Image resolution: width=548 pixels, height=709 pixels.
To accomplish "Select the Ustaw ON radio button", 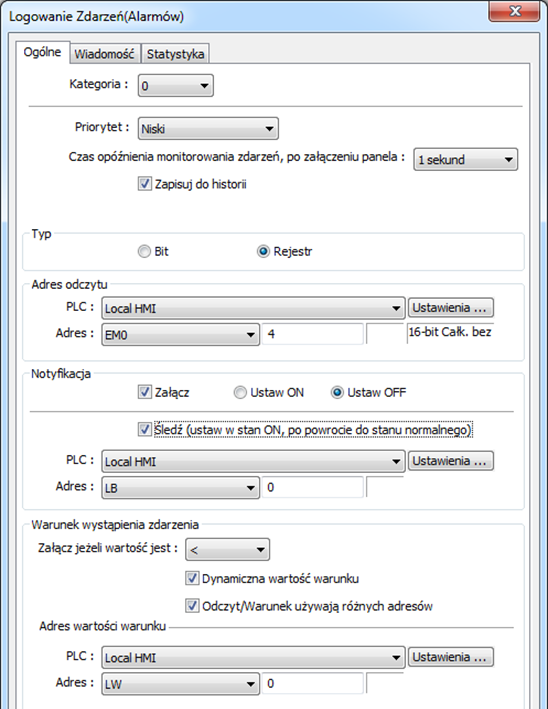I will click(x=240, y=392).
